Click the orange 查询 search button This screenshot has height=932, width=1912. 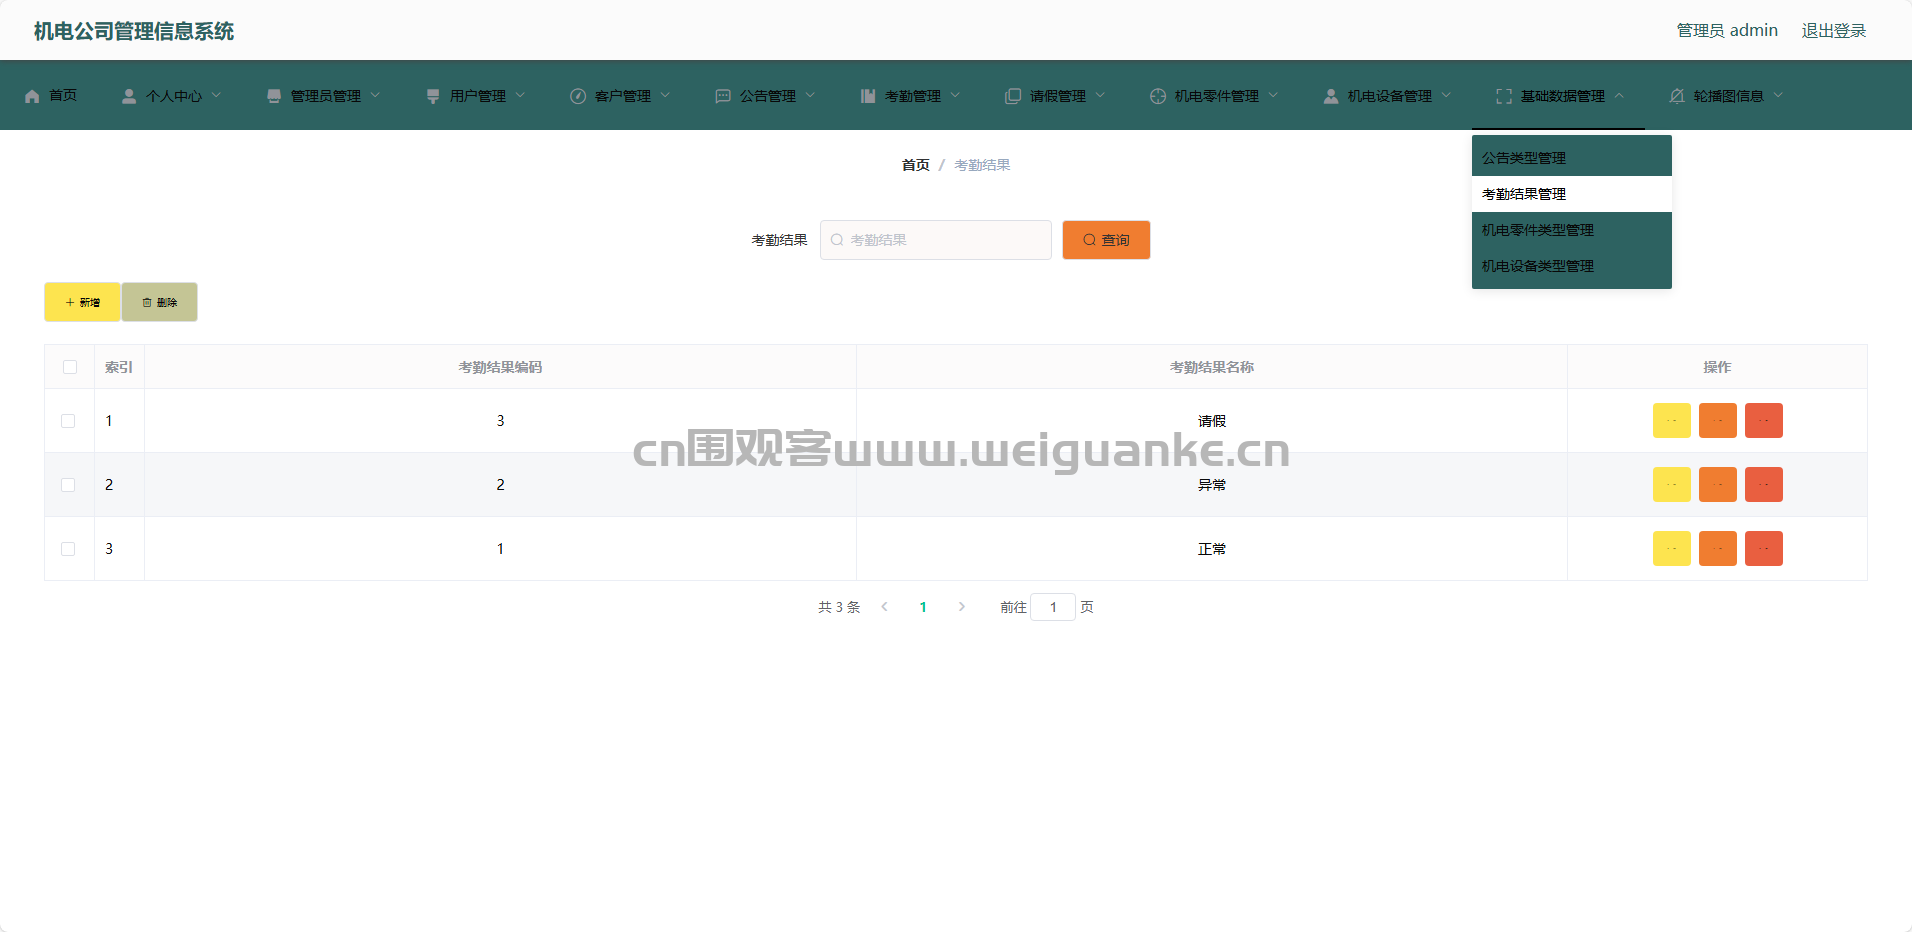[1106, 240]
